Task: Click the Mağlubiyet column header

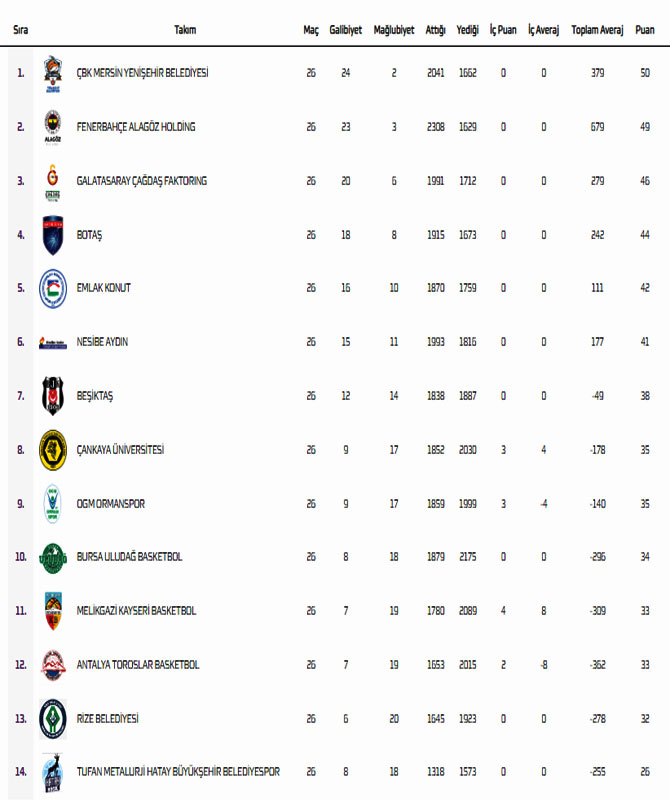Action: point(394,30)
